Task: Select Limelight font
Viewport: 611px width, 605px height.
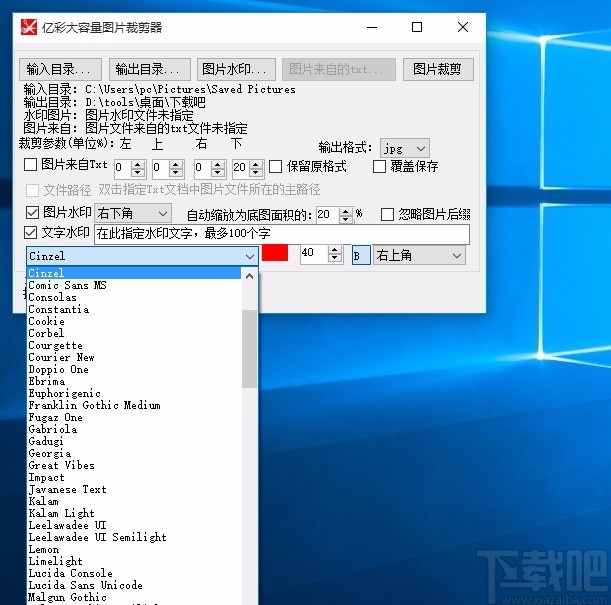Action: (134, 561)
